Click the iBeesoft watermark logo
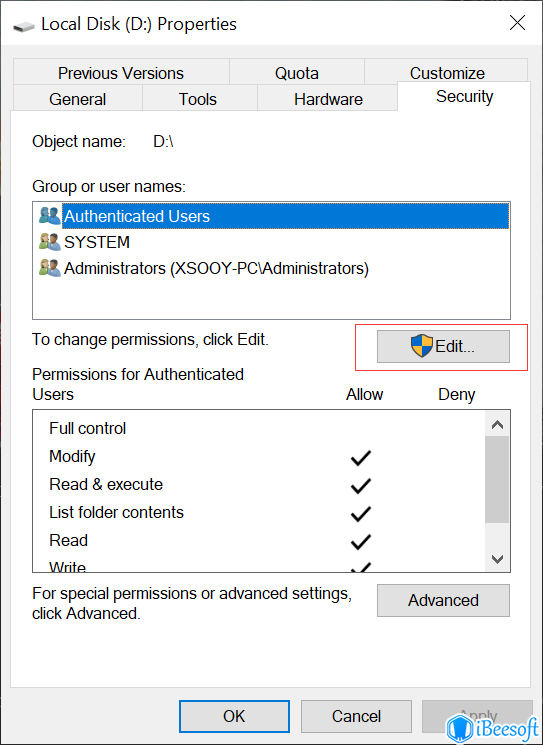The height and width of the screenshot is (745, 543). [492, 727]
